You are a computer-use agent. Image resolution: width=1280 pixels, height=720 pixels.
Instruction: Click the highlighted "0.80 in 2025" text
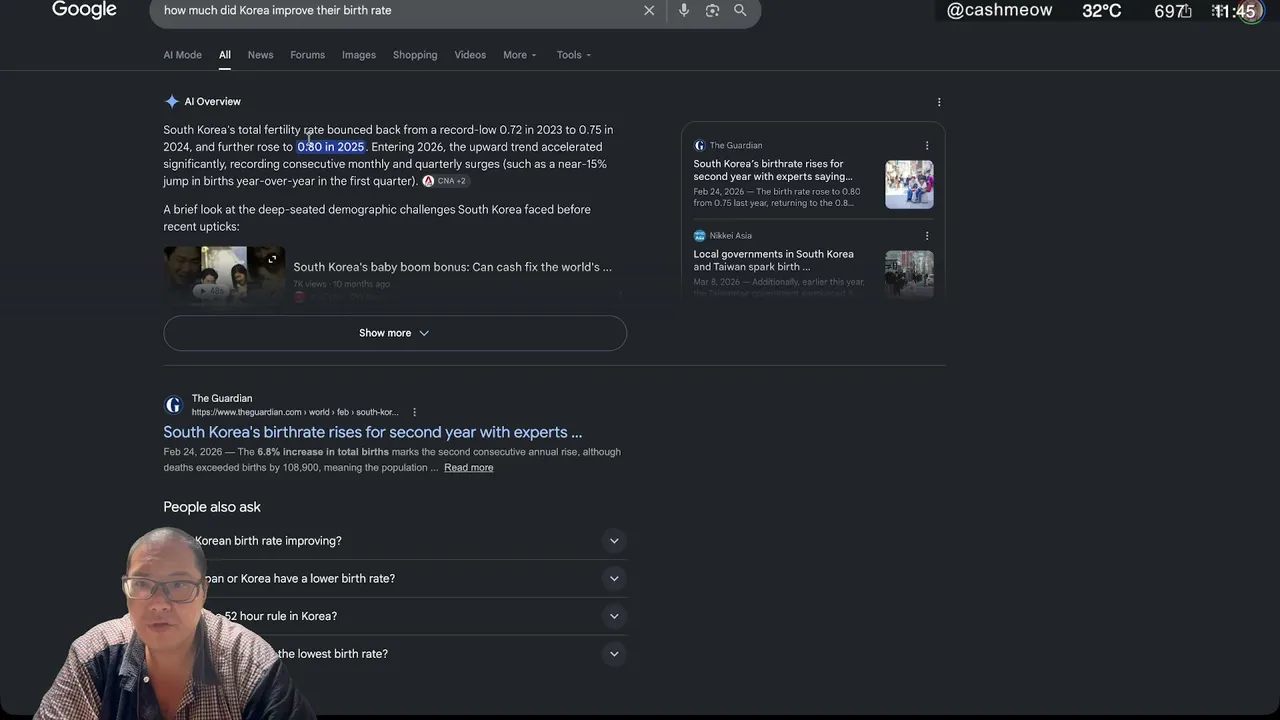coord(331,147)
